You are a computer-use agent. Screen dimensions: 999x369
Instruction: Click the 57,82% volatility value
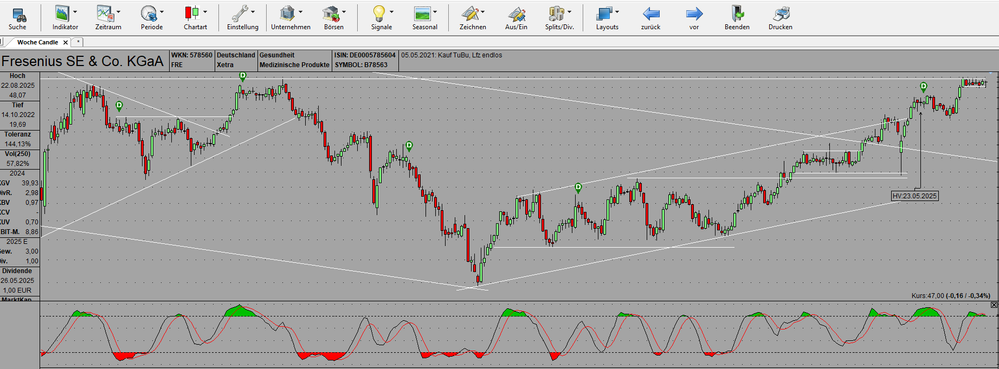[18, 164]
